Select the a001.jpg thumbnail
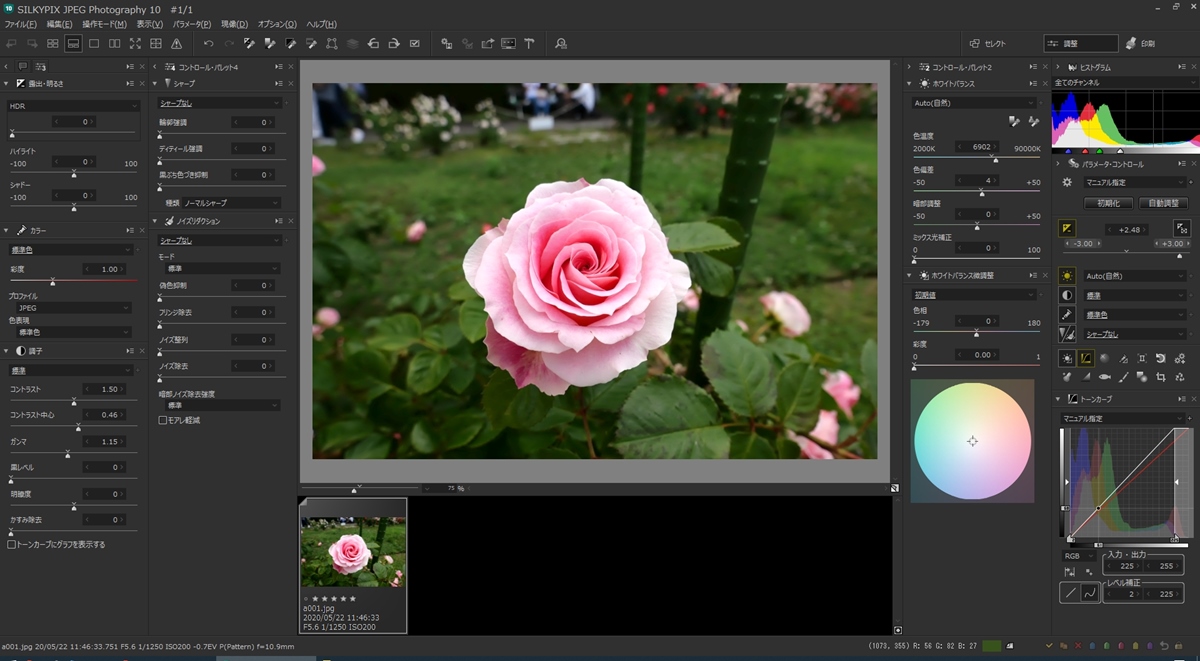The image size is (1200, 661). (x=353, y=565)
